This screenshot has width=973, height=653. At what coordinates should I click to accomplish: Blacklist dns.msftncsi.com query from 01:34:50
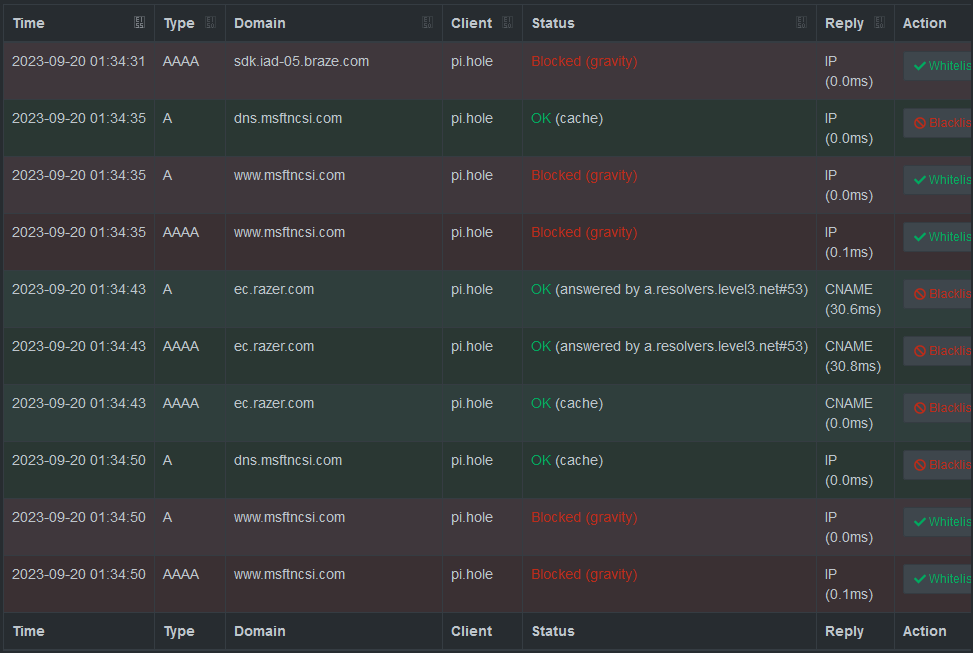point(938,465)
